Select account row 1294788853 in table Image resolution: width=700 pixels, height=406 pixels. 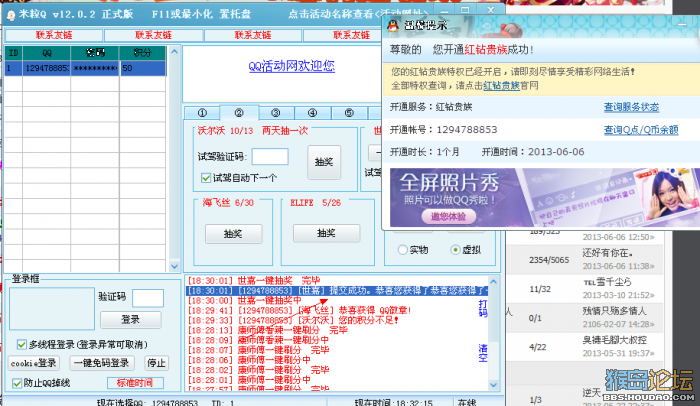point(85,68)
